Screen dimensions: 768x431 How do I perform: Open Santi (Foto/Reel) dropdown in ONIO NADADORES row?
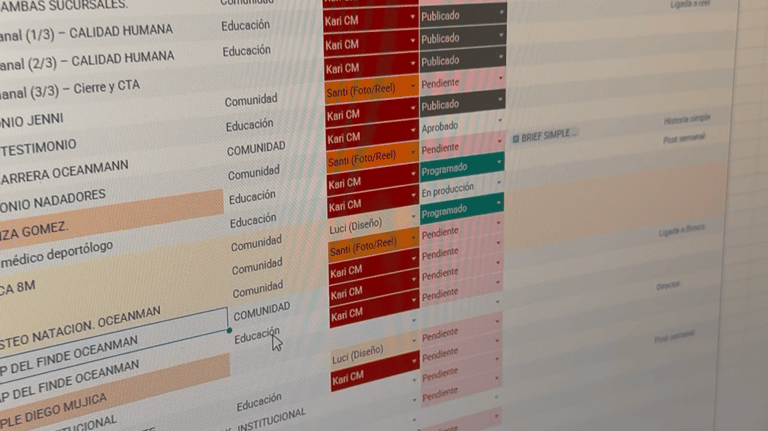coord(372,158)
